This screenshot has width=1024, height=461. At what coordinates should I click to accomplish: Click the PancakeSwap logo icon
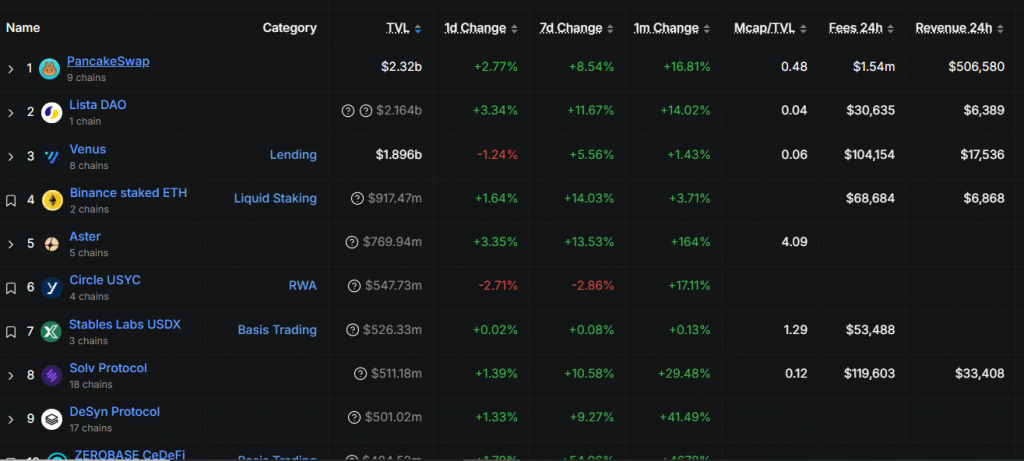pos(49,69)
